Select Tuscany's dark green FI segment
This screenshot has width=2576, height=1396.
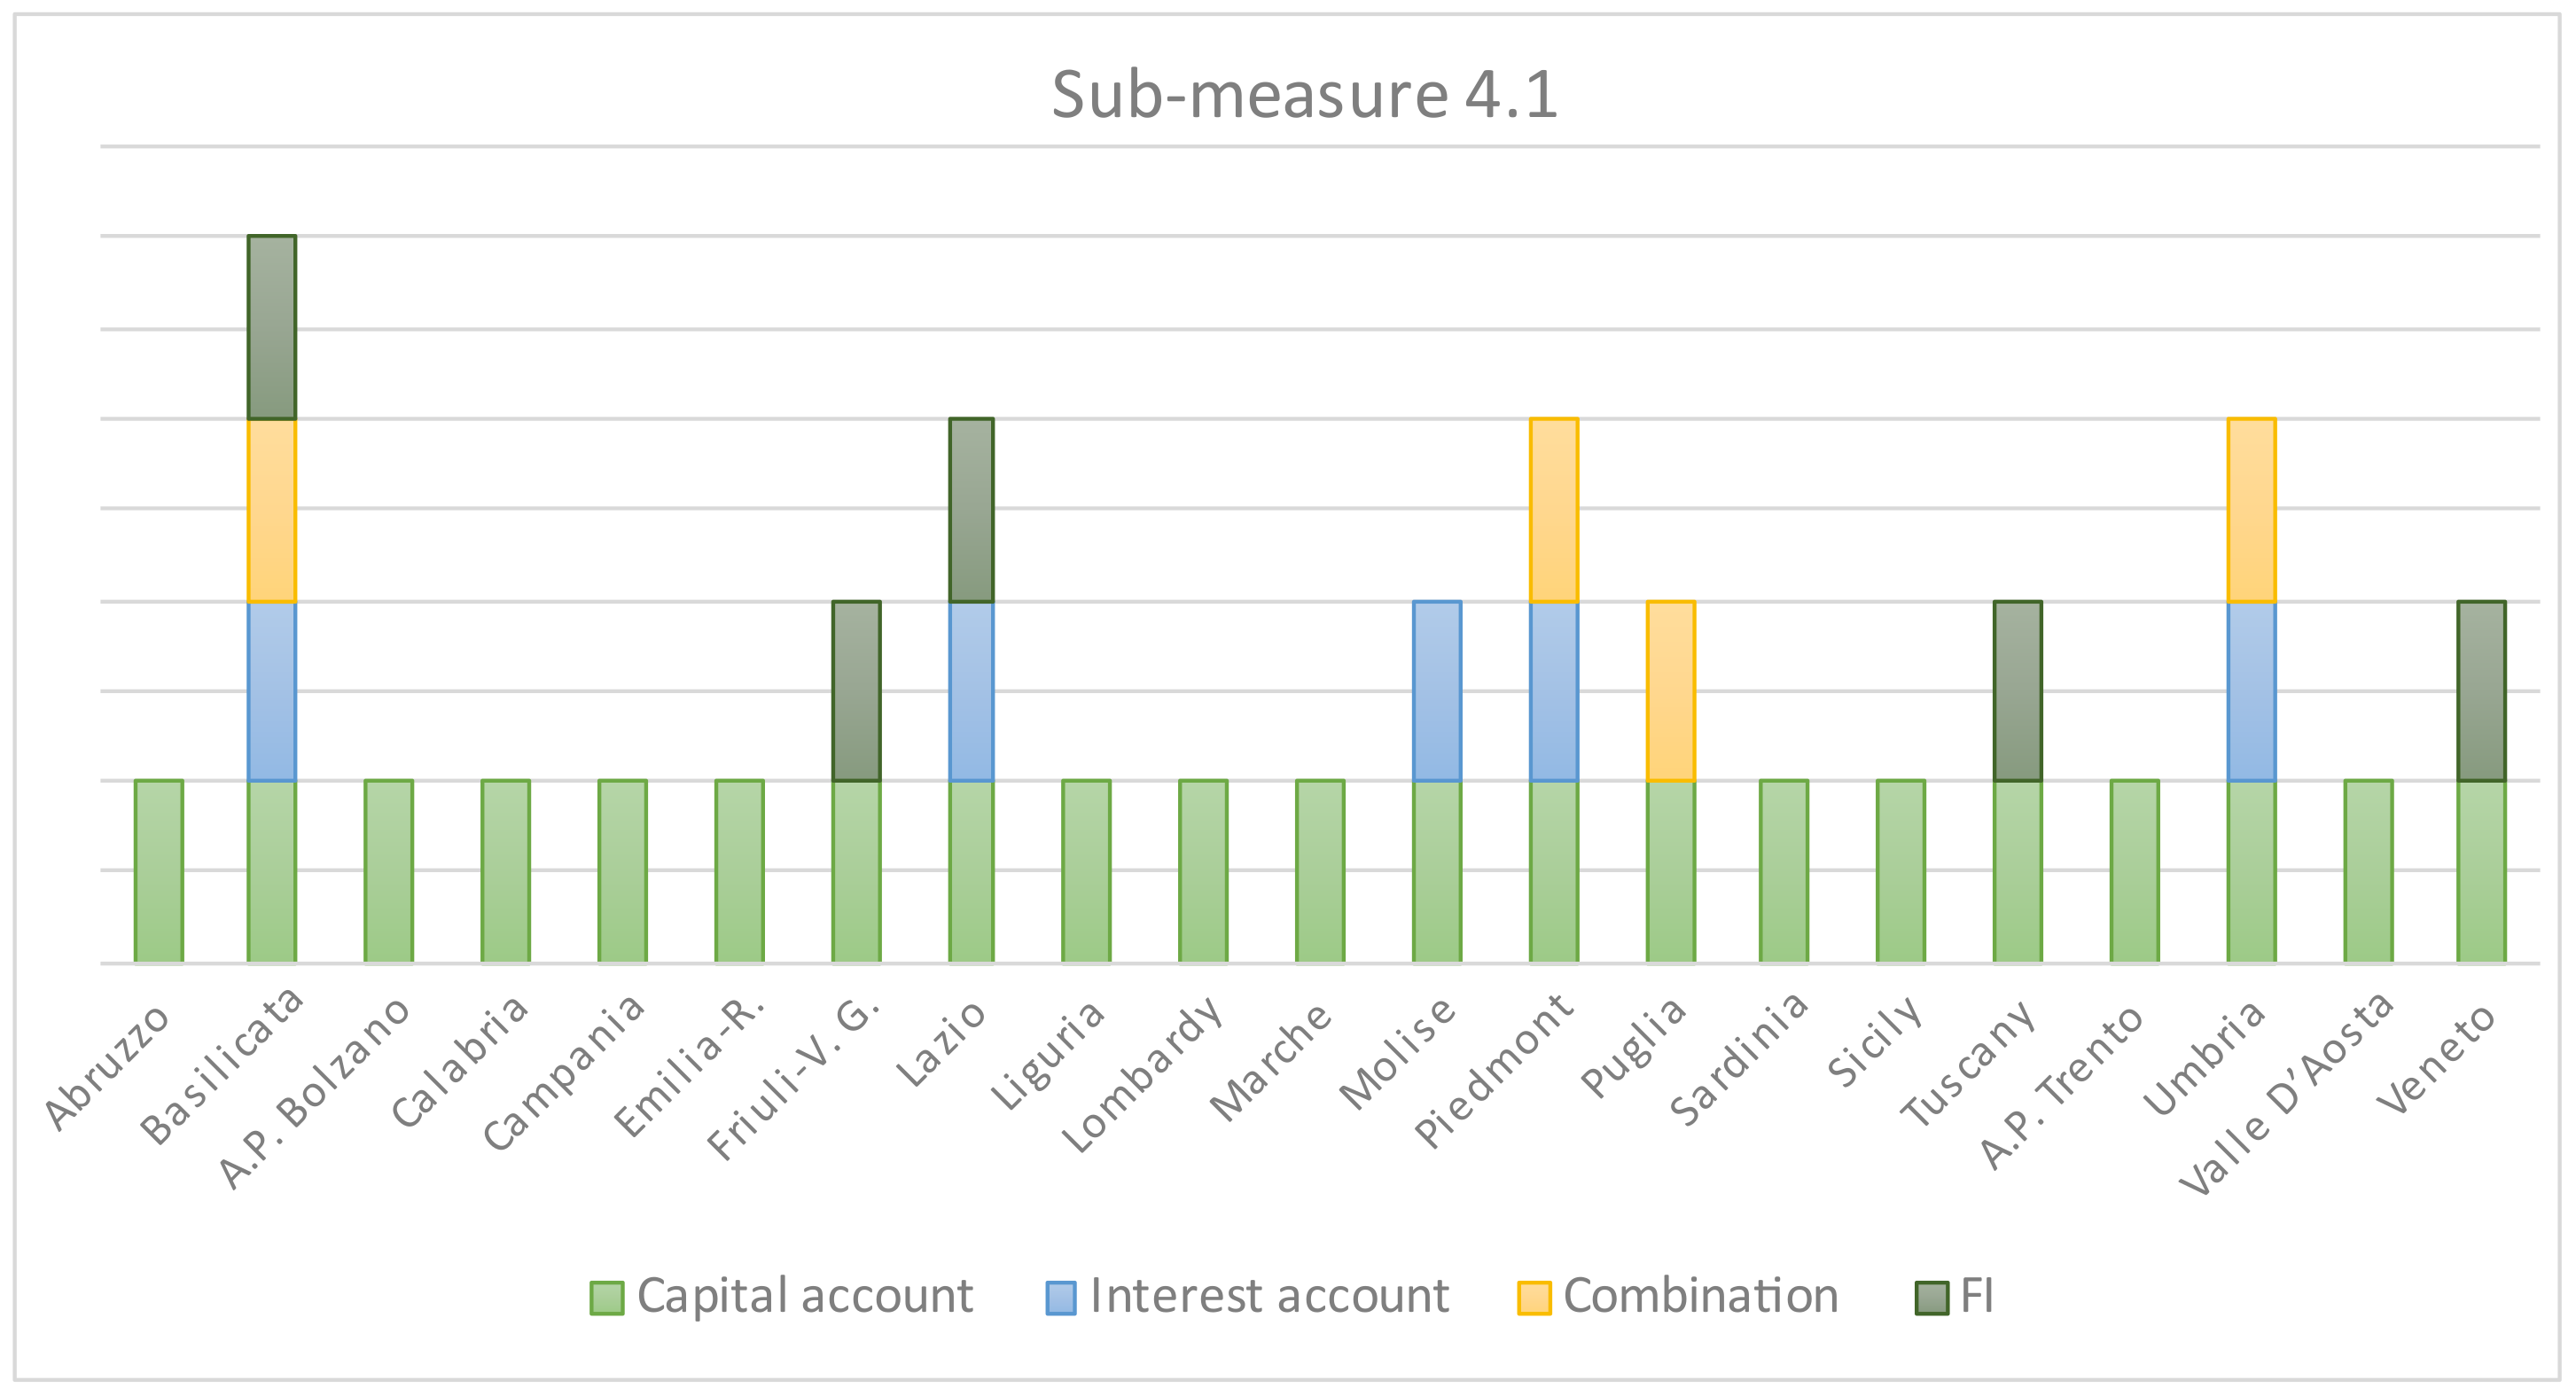tap(2018, 690)
